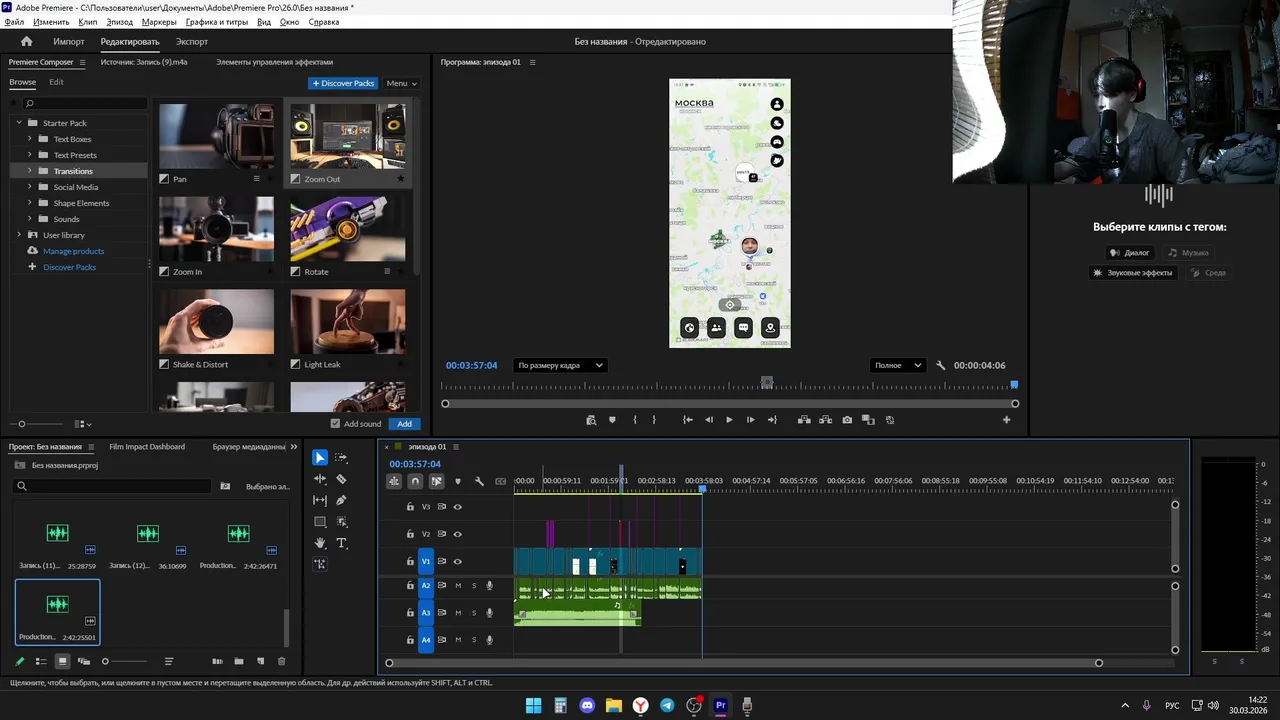Open the Manage products link
This screenshot has width=1280, height=720.
click(x=73, y=251)
